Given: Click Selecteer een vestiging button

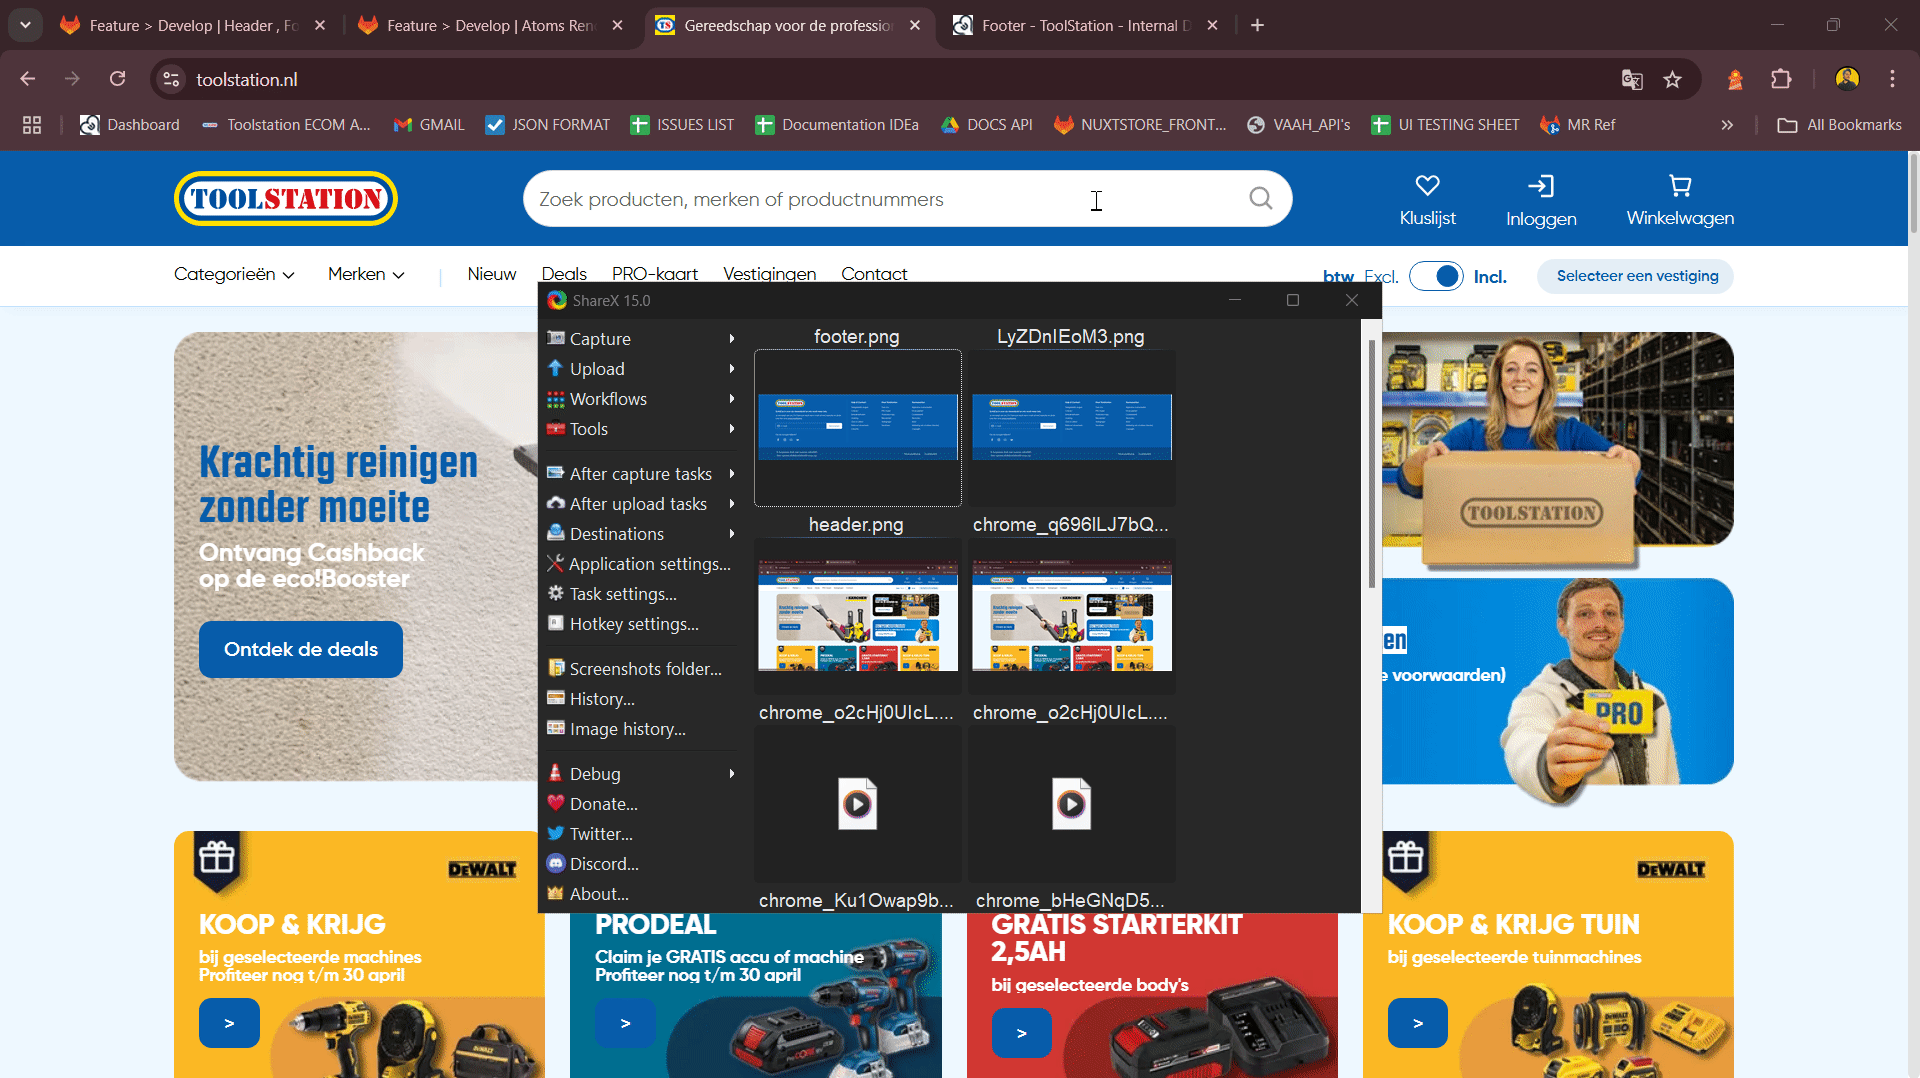Looking at the screenshot, I should [1637, 276].
